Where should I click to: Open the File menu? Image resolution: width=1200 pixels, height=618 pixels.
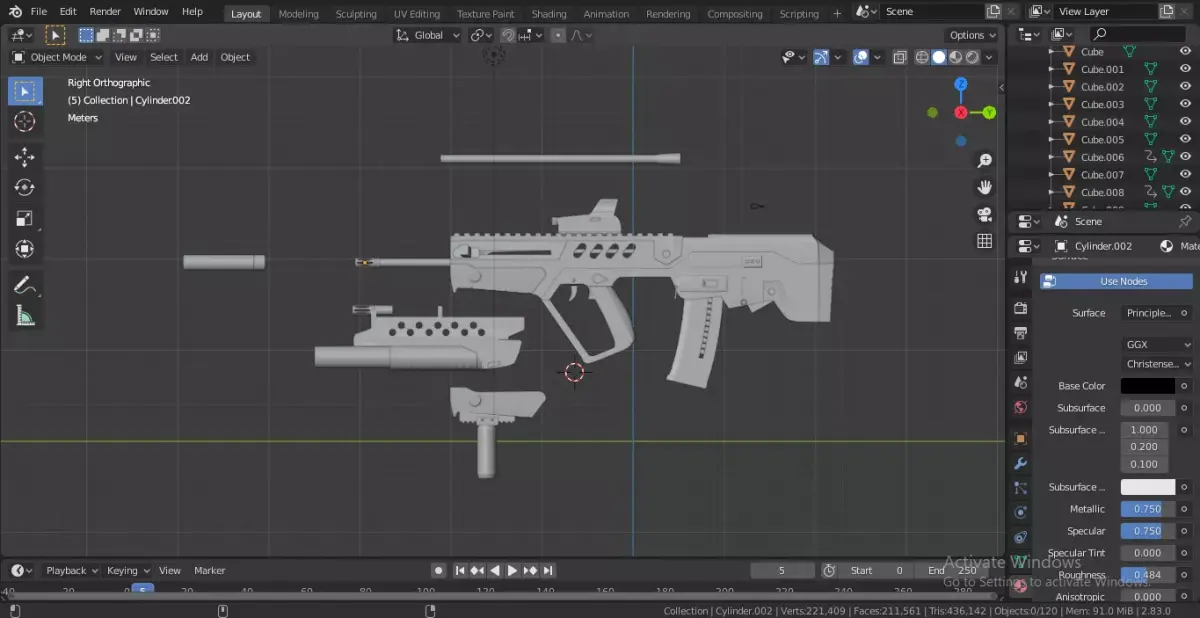pos(39,12)
